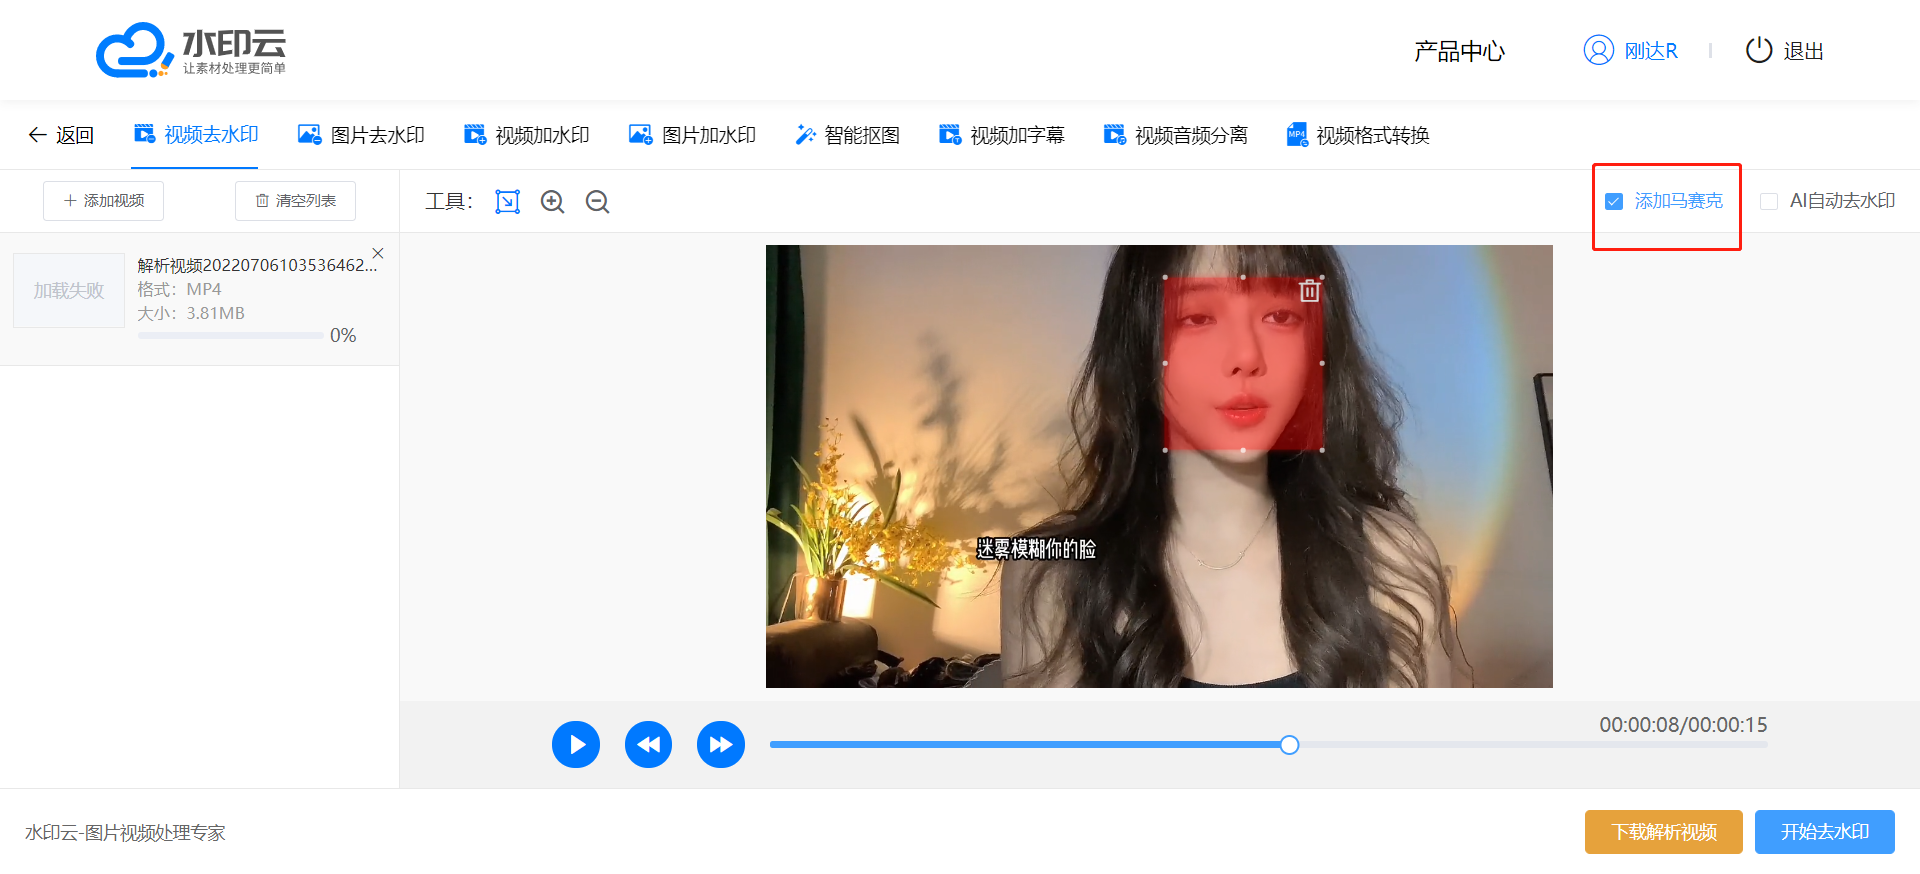Viewport: 1920px width, 874px height.
Task: Click the 水印云 cloud logo
Action: (190, 50)
